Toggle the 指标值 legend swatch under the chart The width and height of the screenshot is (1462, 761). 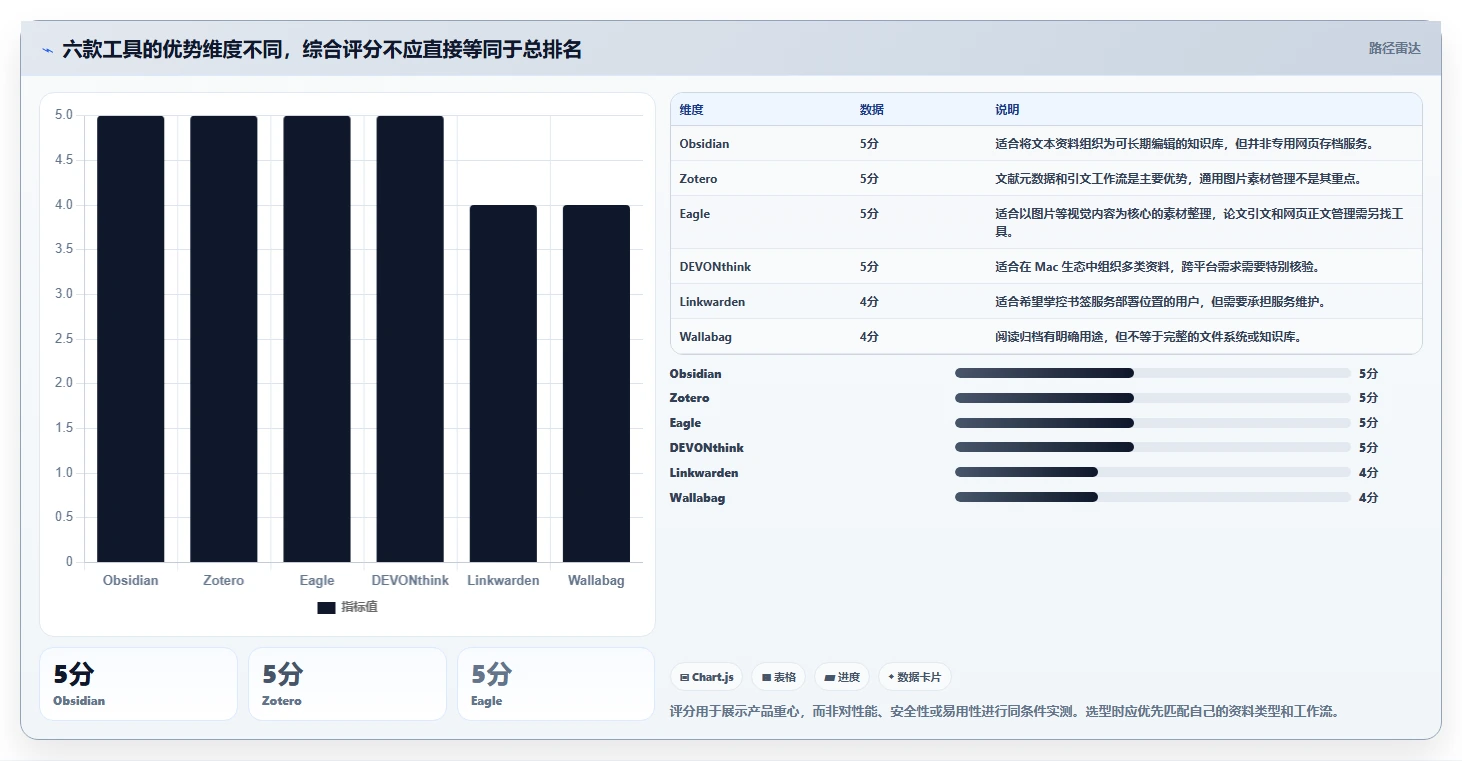point(326,607)
